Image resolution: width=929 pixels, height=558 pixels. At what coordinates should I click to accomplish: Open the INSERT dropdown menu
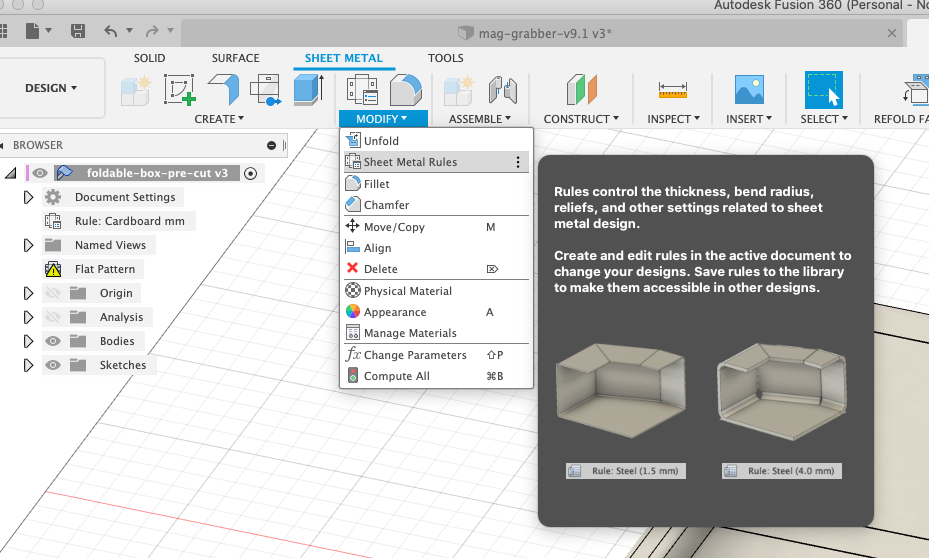click(x=749, y=119)
